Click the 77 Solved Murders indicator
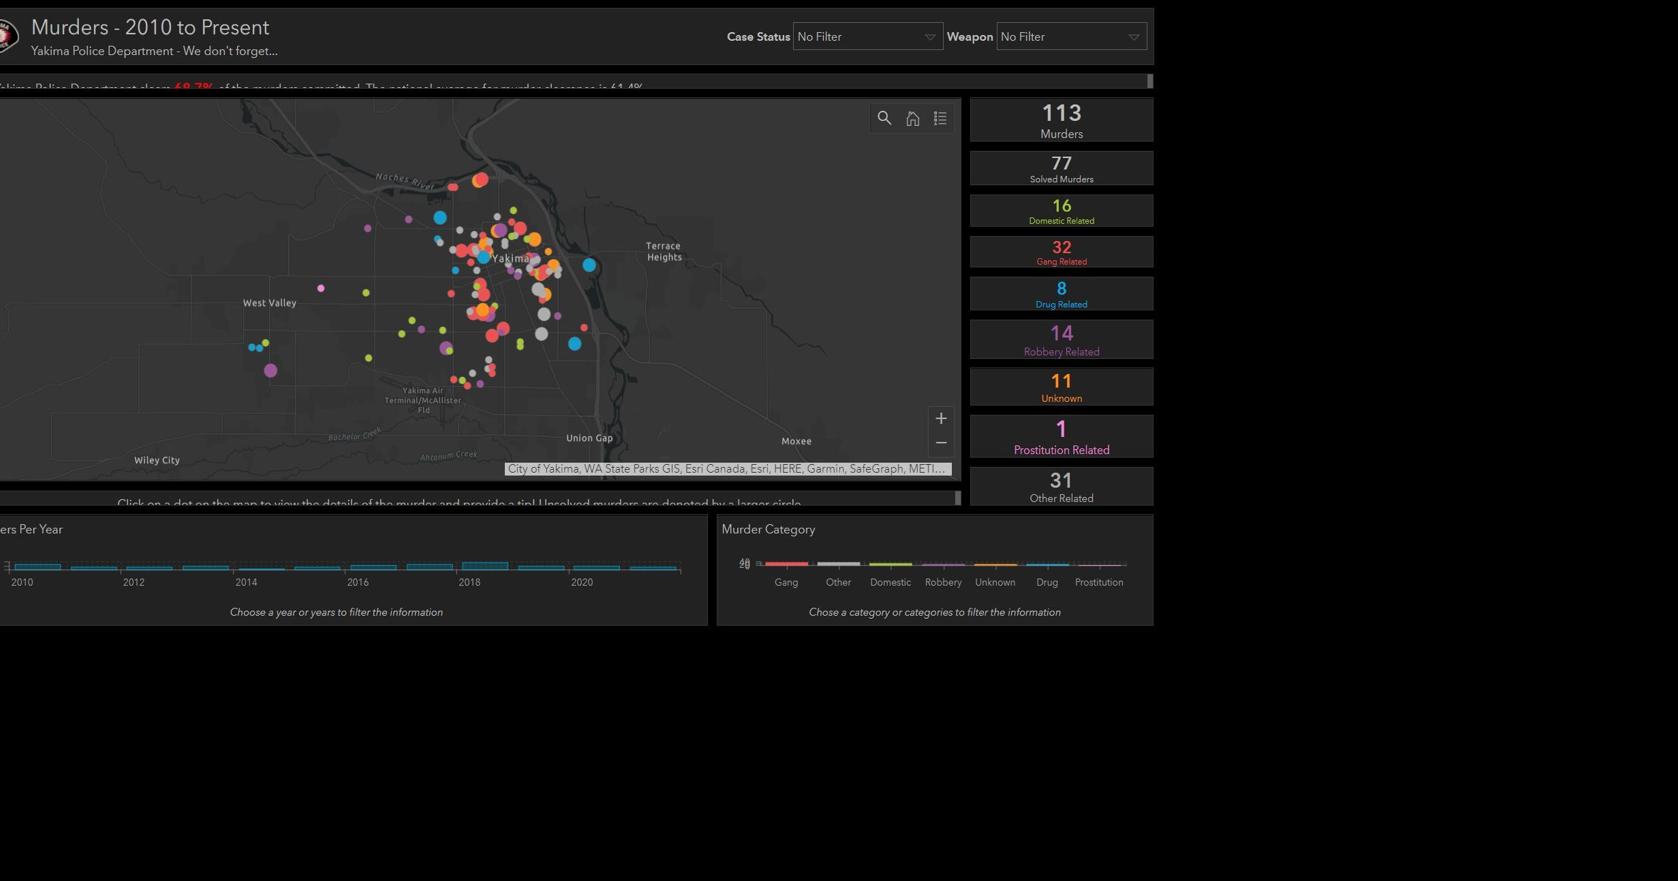The image size is (1678, 881). tap(1061, 168)
